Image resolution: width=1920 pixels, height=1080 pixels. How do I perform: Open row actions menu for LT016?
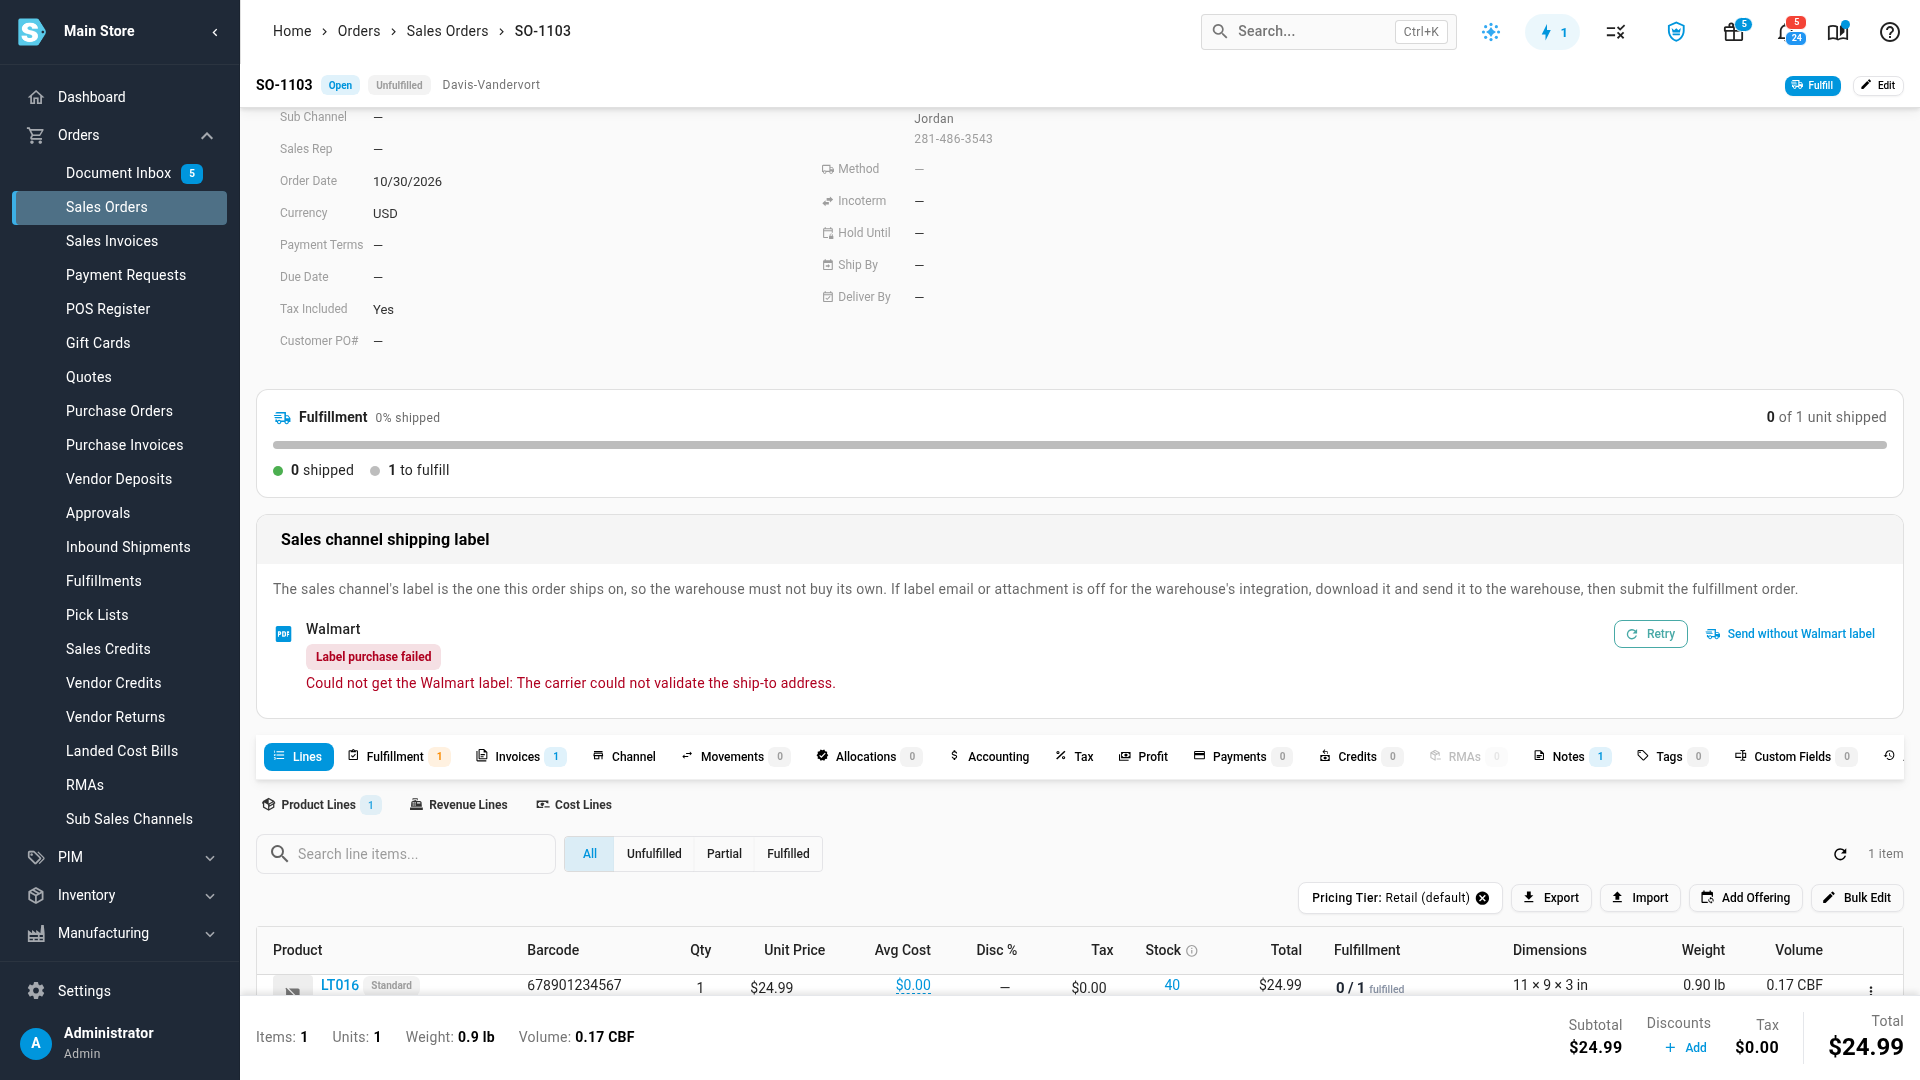tap(1871, 990)
